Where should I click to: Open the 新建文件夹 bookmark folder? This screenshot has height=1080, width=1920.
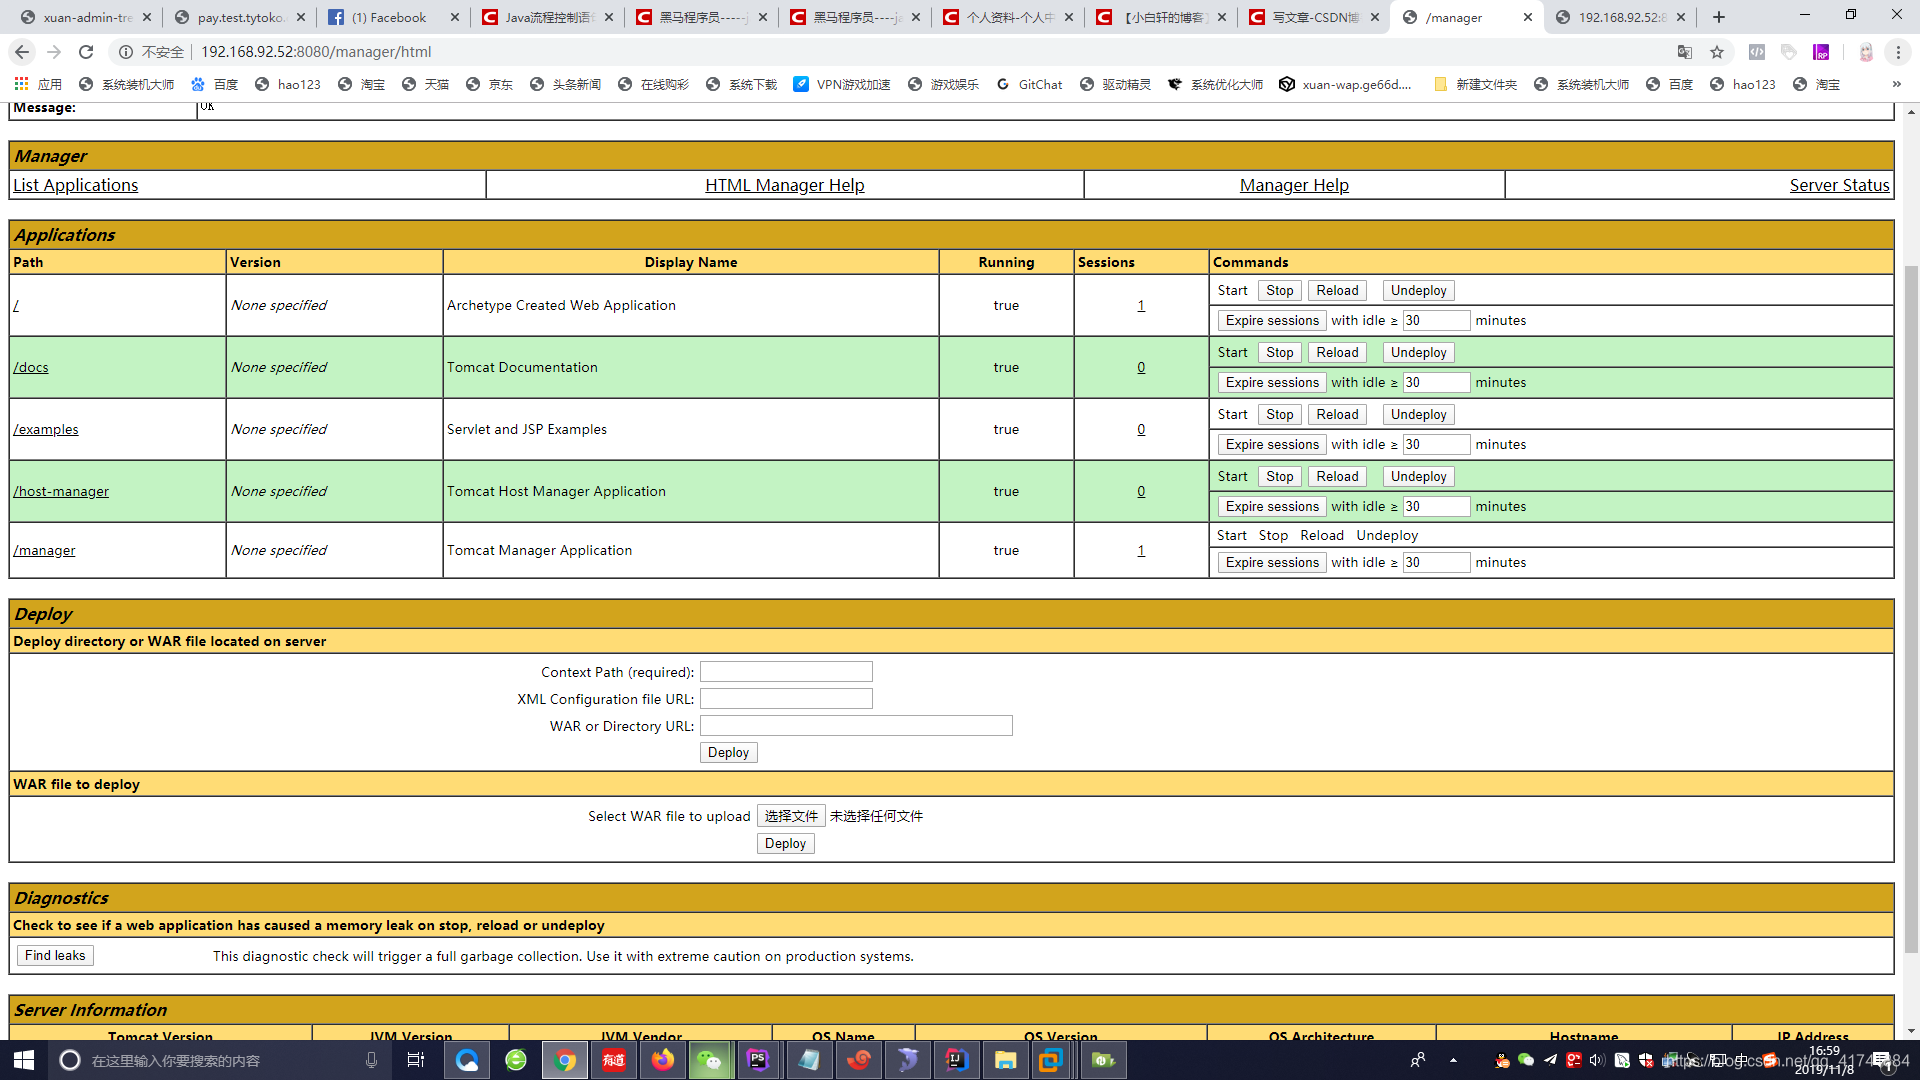tap(1475, 84)
